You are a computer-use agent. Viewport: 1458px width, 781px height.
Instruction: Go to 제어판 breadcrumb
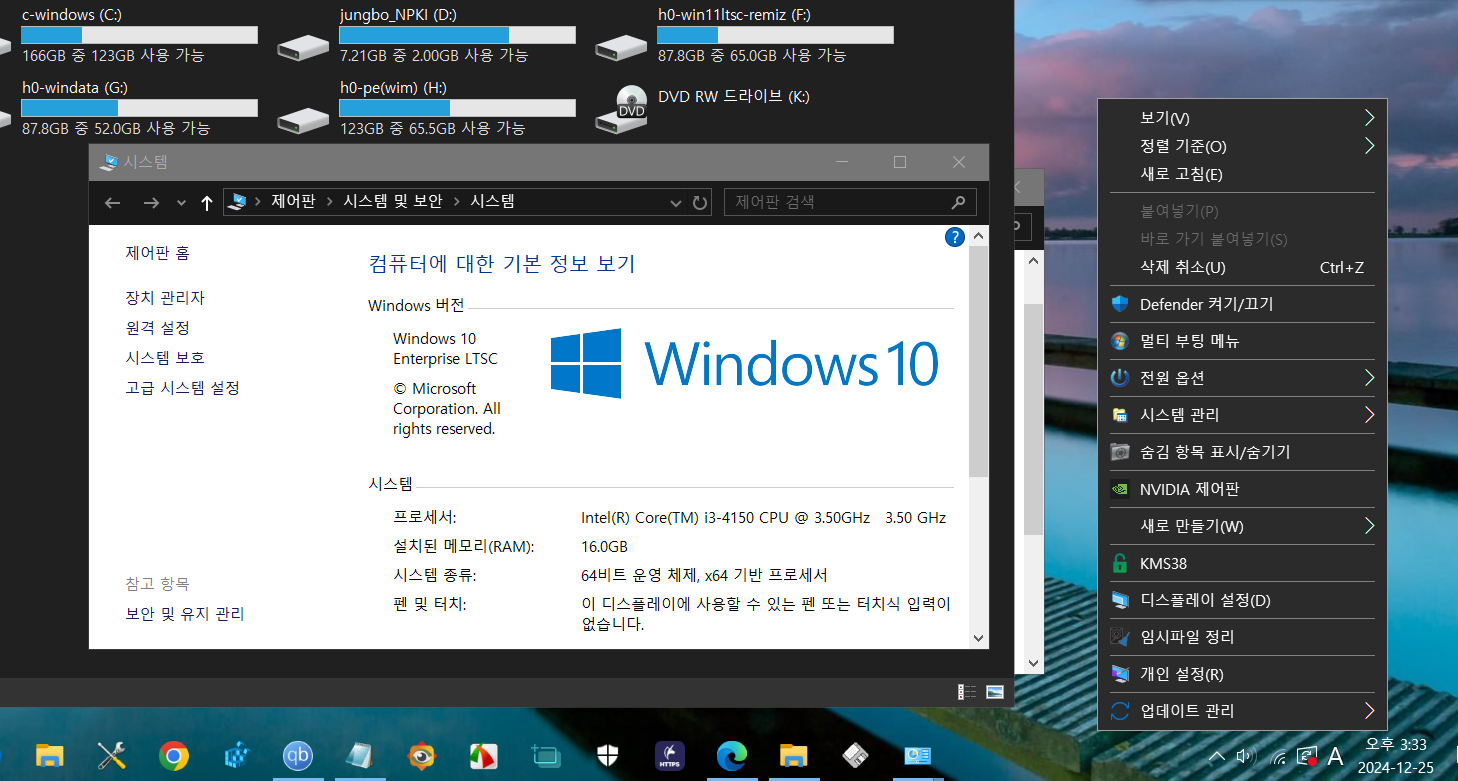coord(293,201)
